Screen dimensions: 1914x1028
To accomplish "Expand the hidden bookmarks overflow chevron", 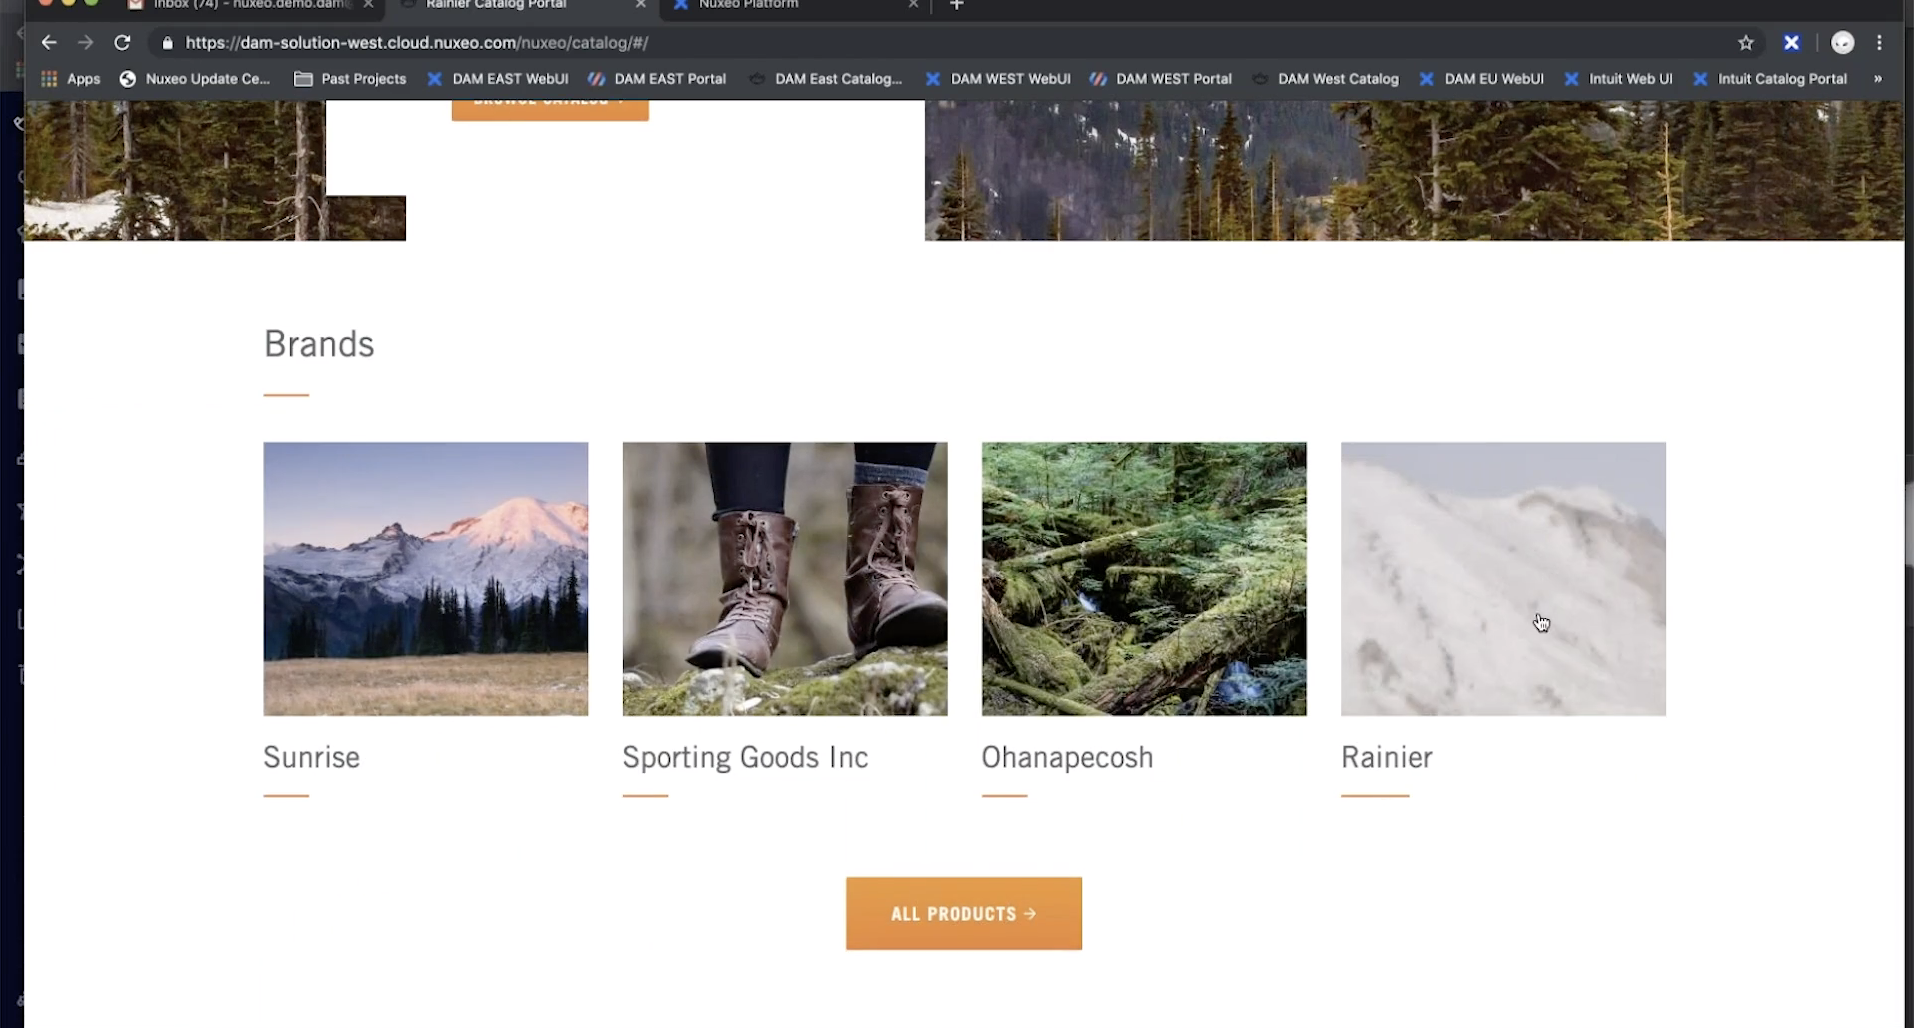I will (x=1877, y=79).
